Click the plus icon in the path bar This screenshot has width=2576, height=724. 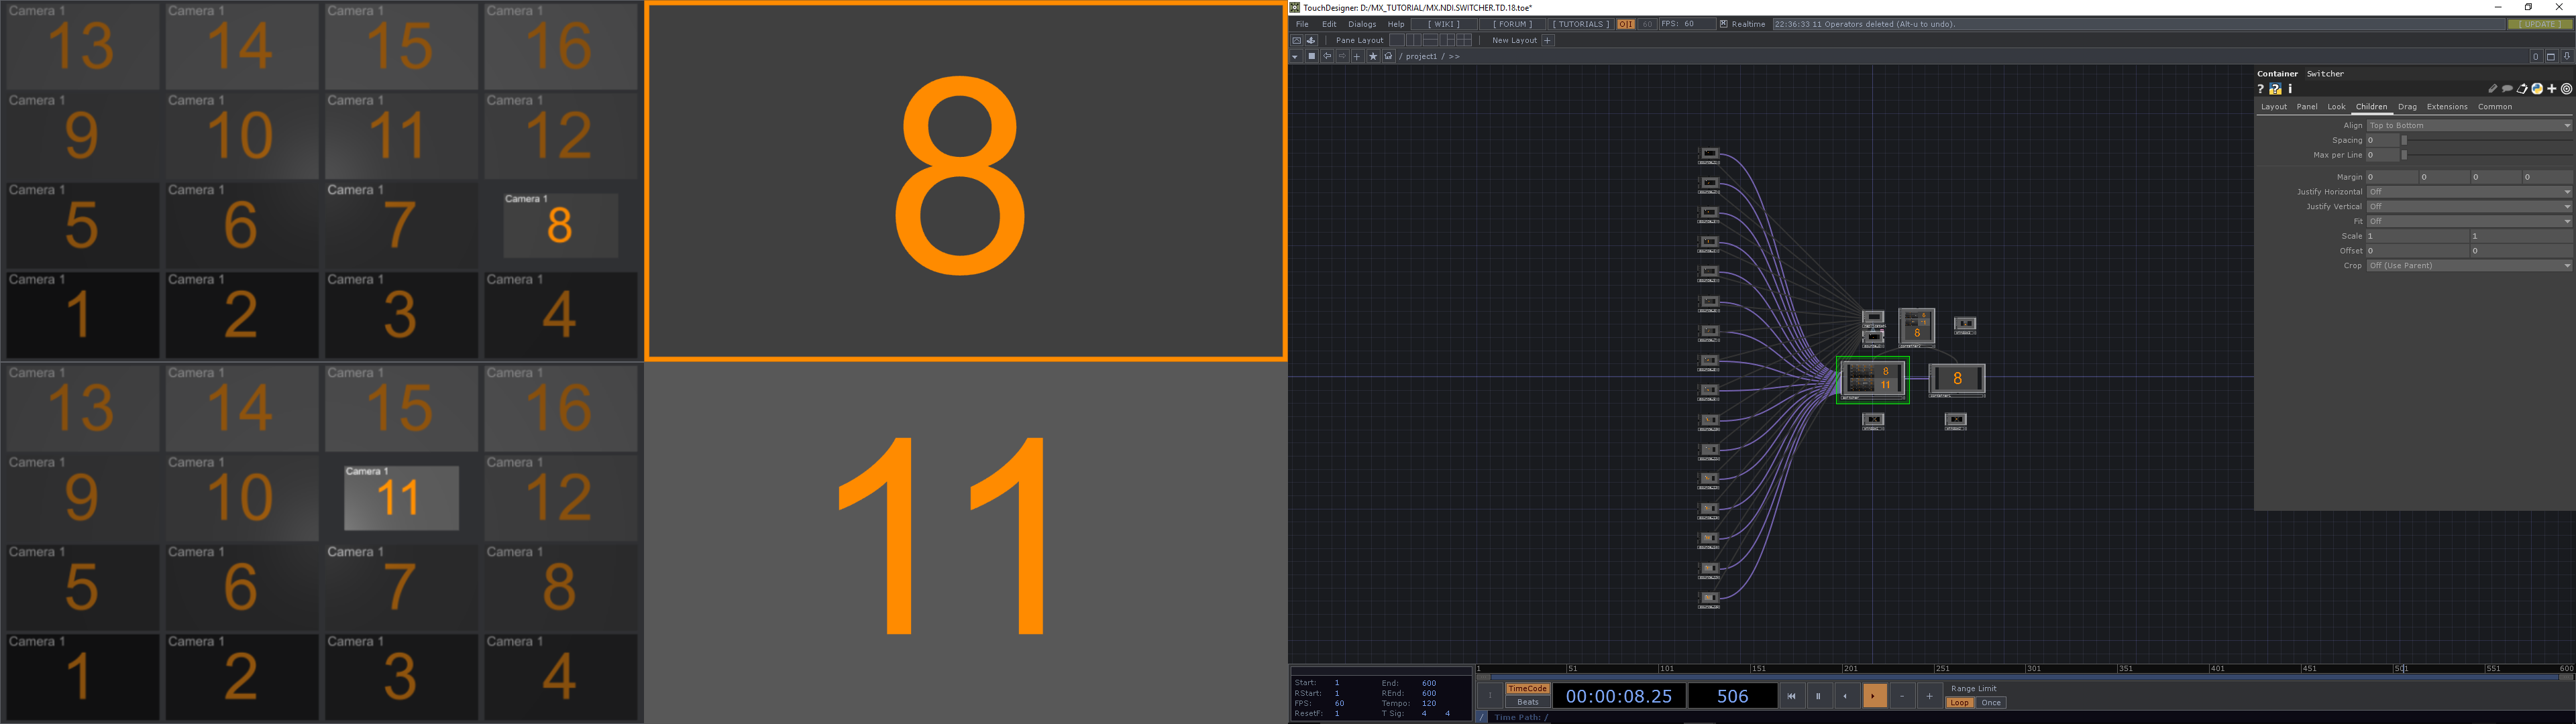(1357, 56)
